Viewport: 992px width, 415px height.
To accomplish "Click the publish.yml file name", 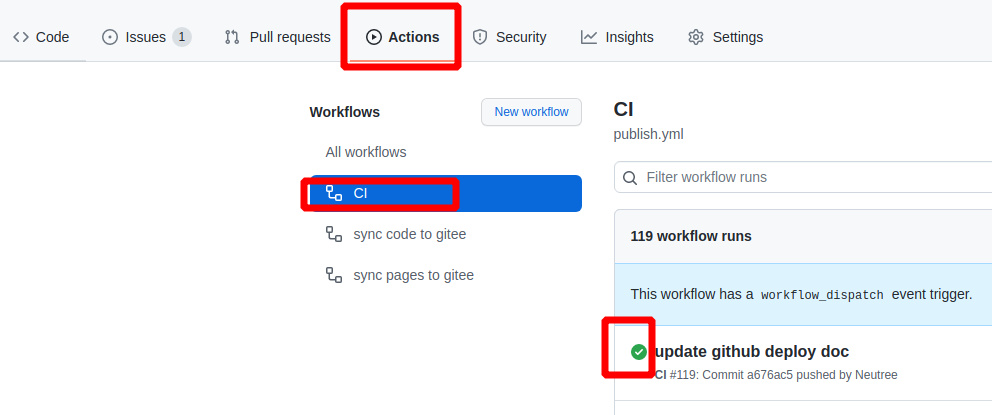I will pos(648,135).
